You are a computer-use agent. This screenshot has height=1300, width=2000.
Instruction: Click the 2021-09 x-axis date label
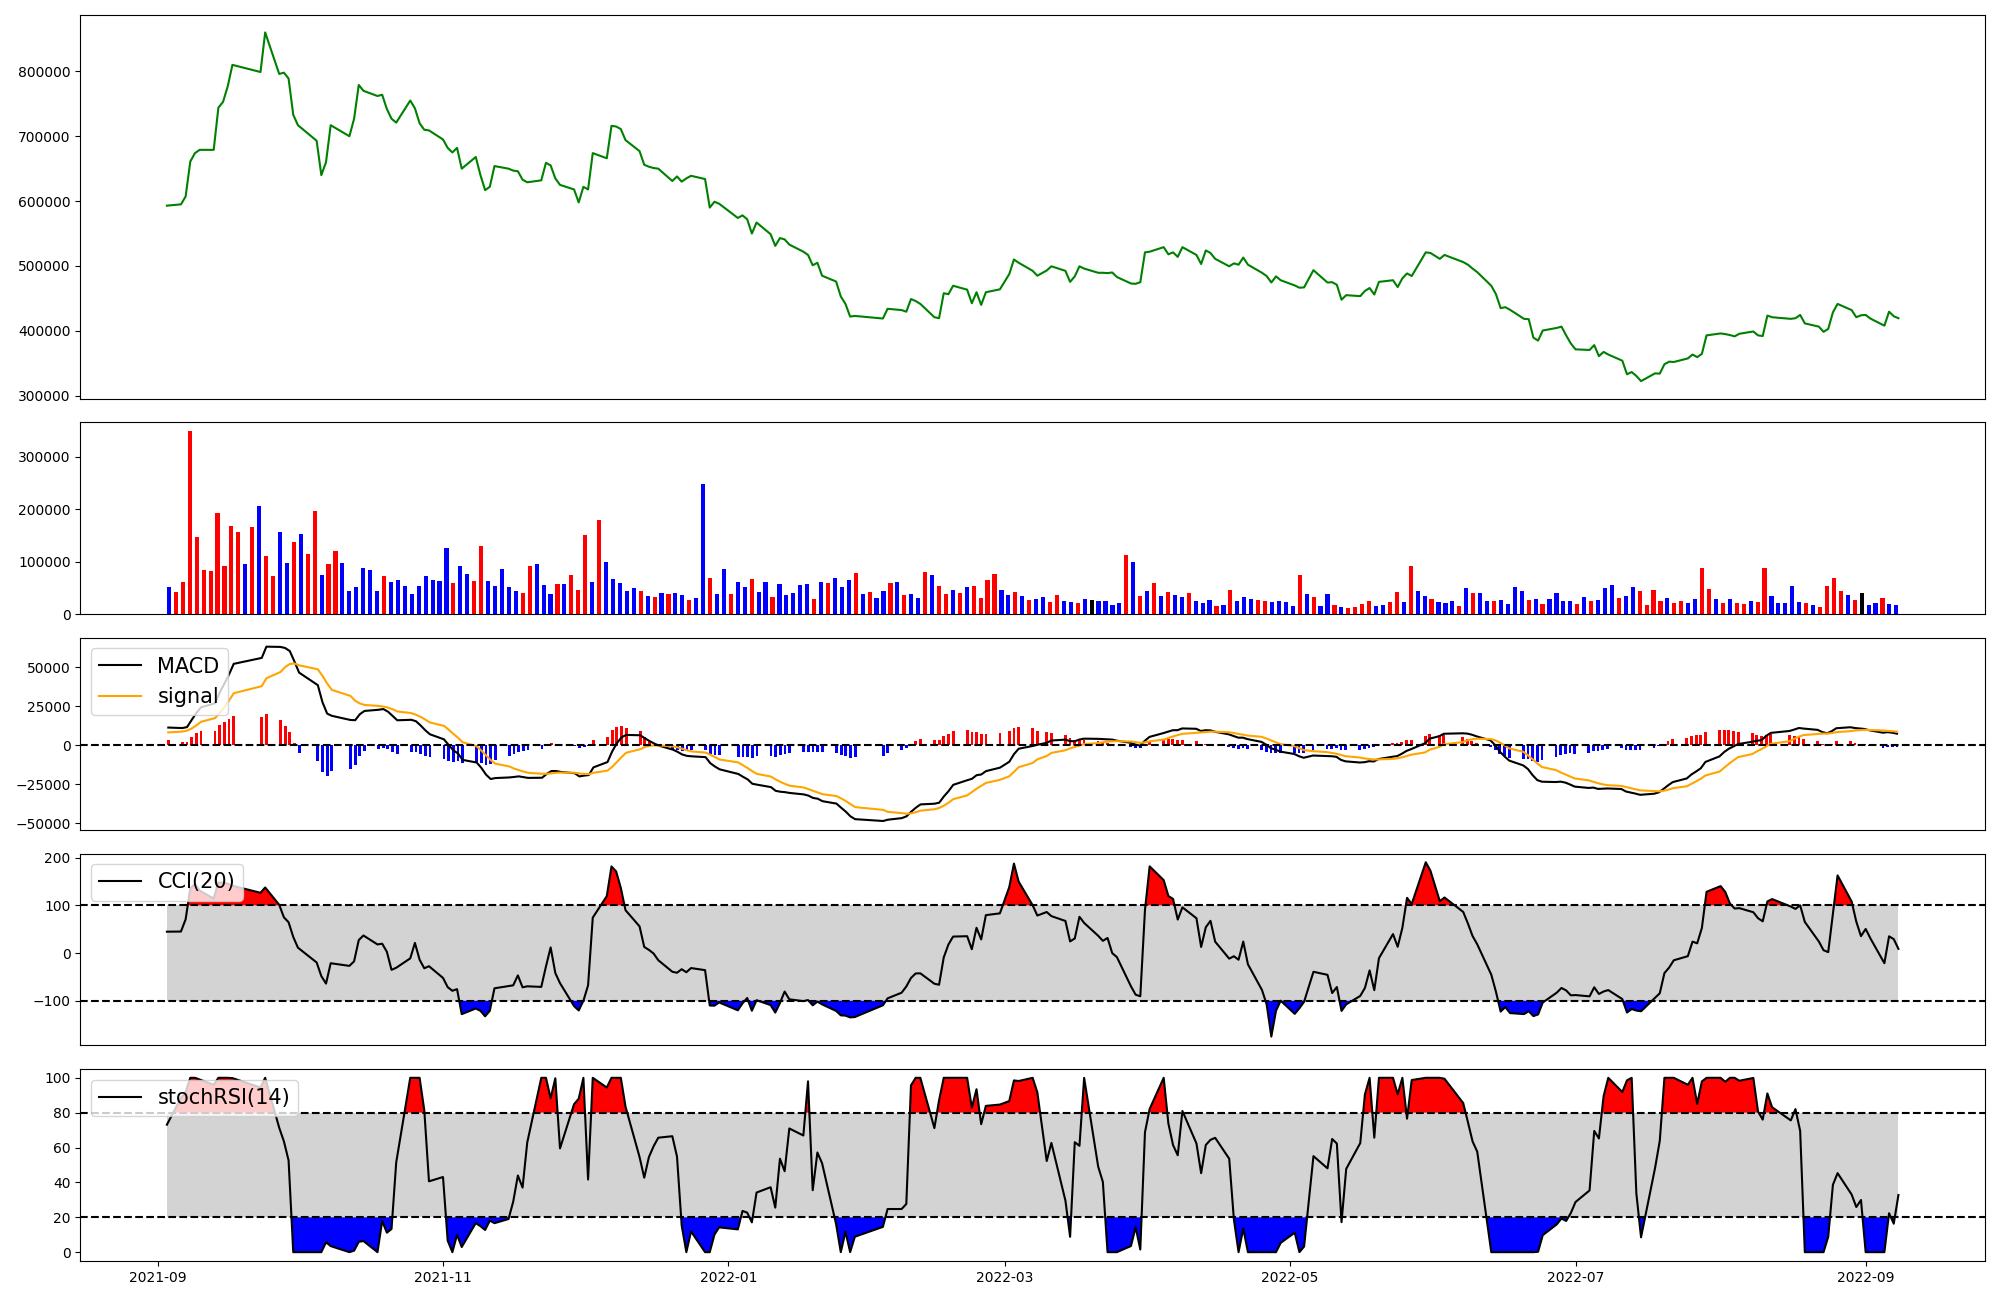click(157, 1277)
